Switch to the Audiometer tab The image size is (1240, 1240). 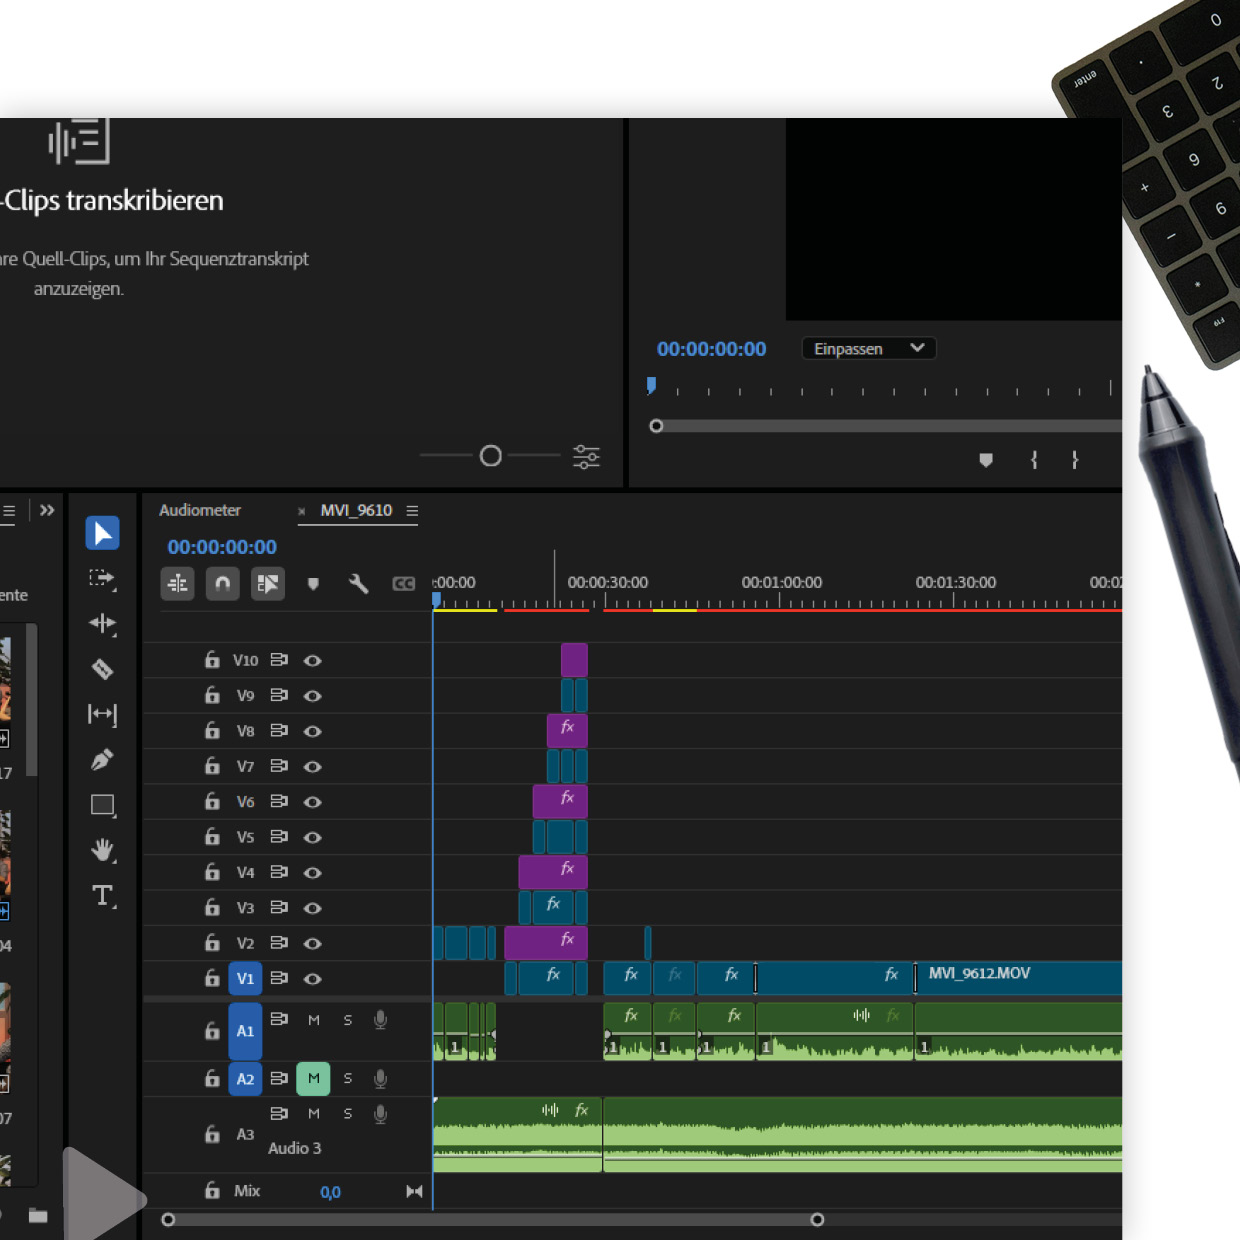point(200,510)
